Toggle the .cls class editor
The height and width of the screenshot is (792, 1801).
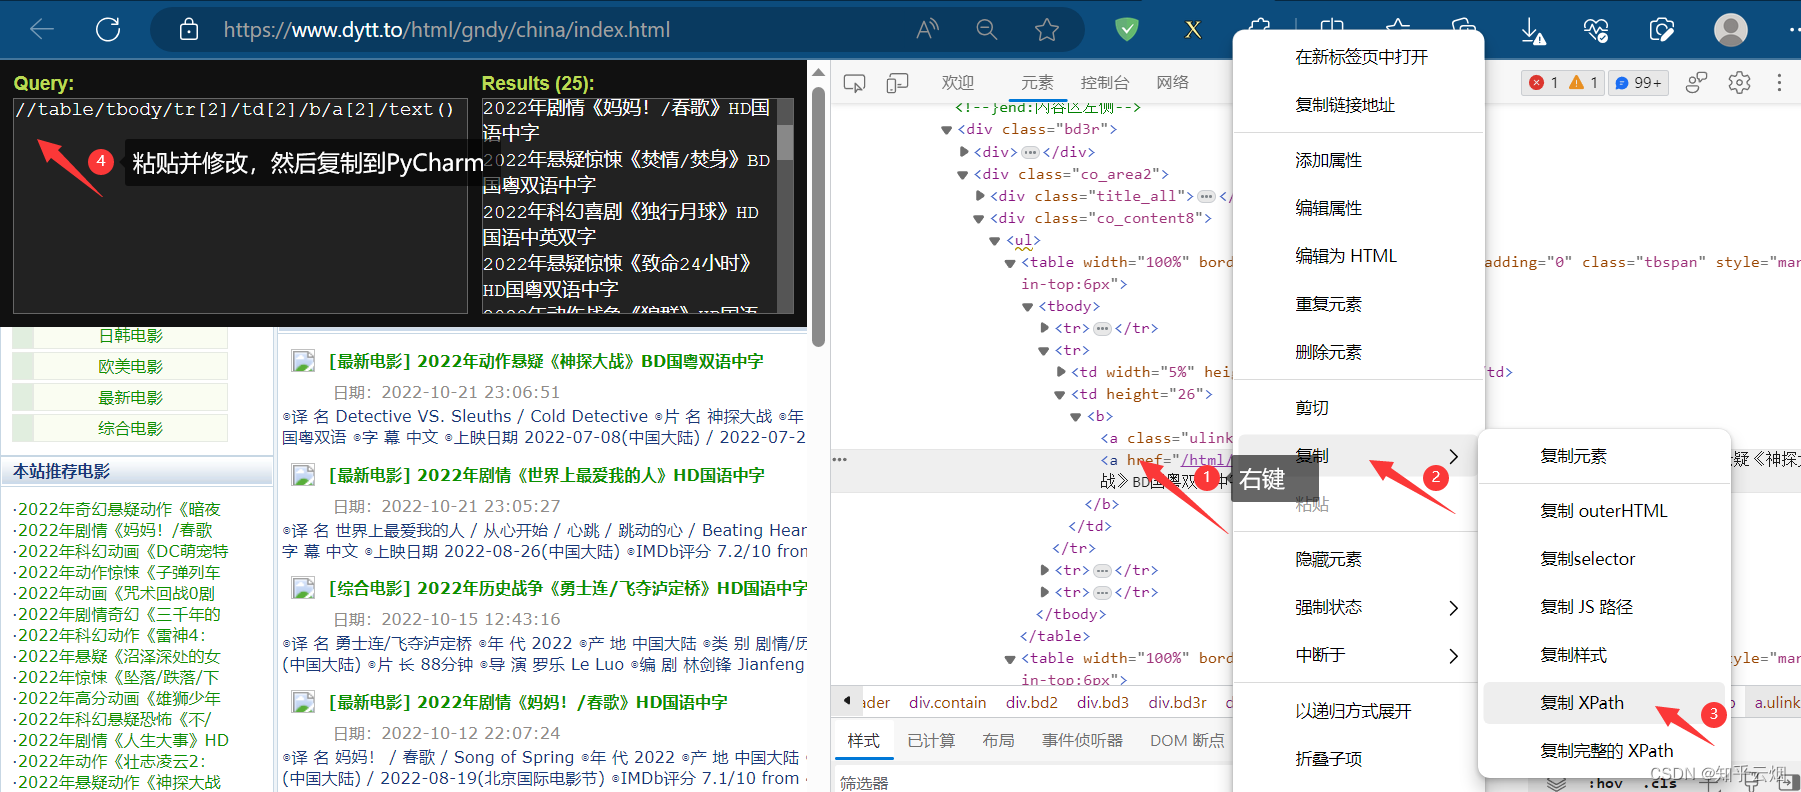(x=1660, y=783)
